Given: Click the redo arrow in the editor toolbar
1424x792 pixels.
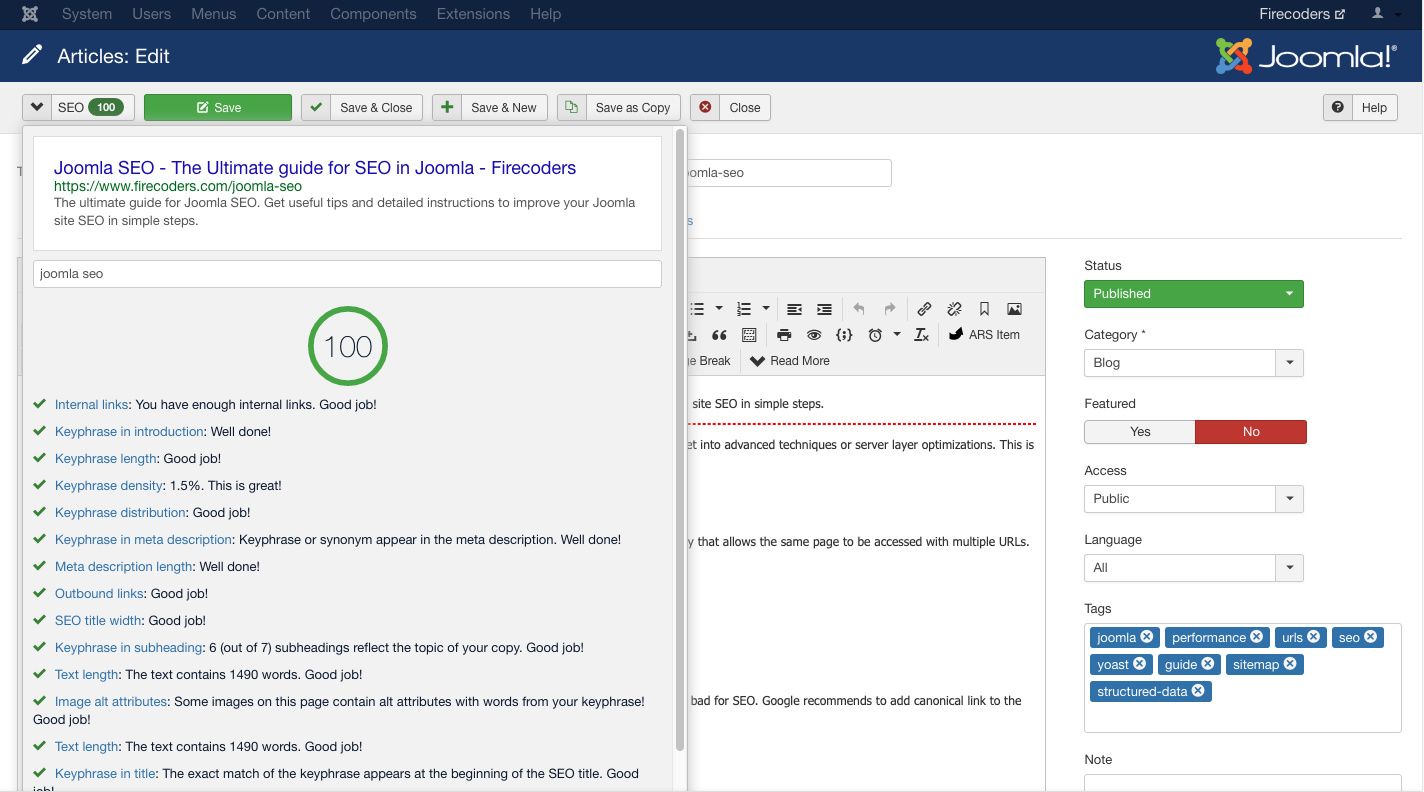Looking at the screenshot, I should [889, 309].
